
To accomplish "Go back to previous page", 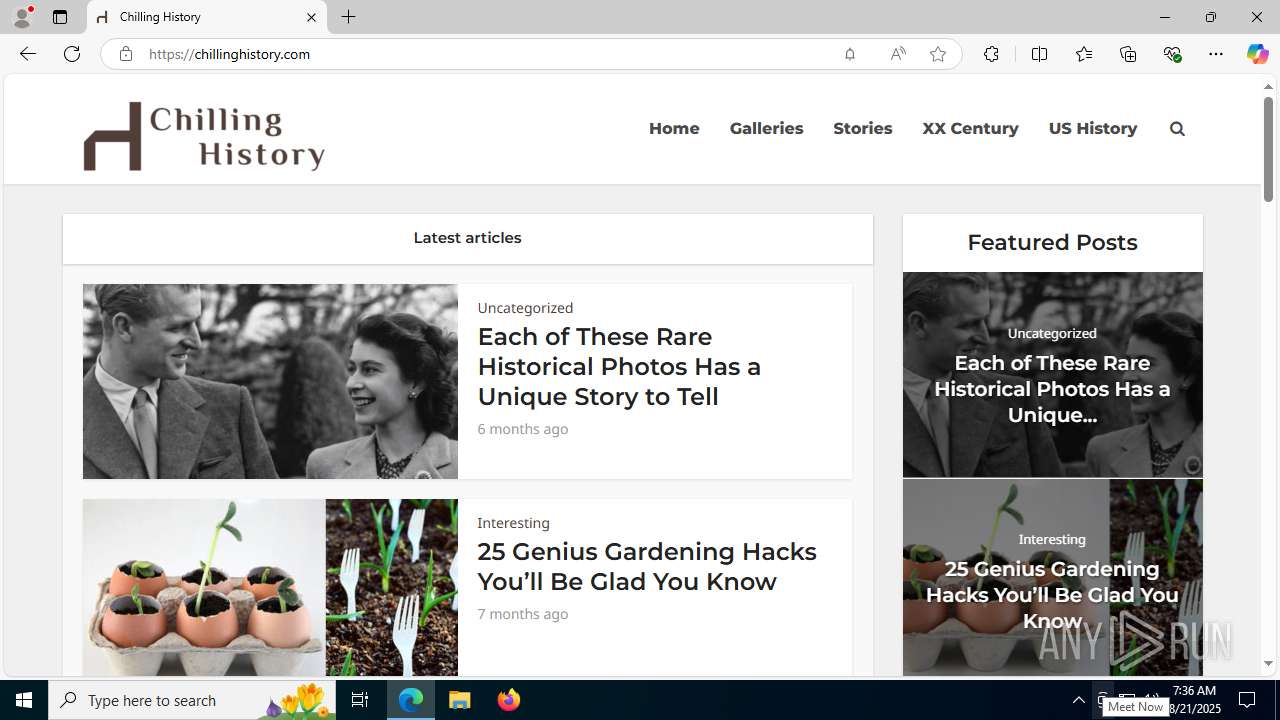I will [x=28, y=54].
